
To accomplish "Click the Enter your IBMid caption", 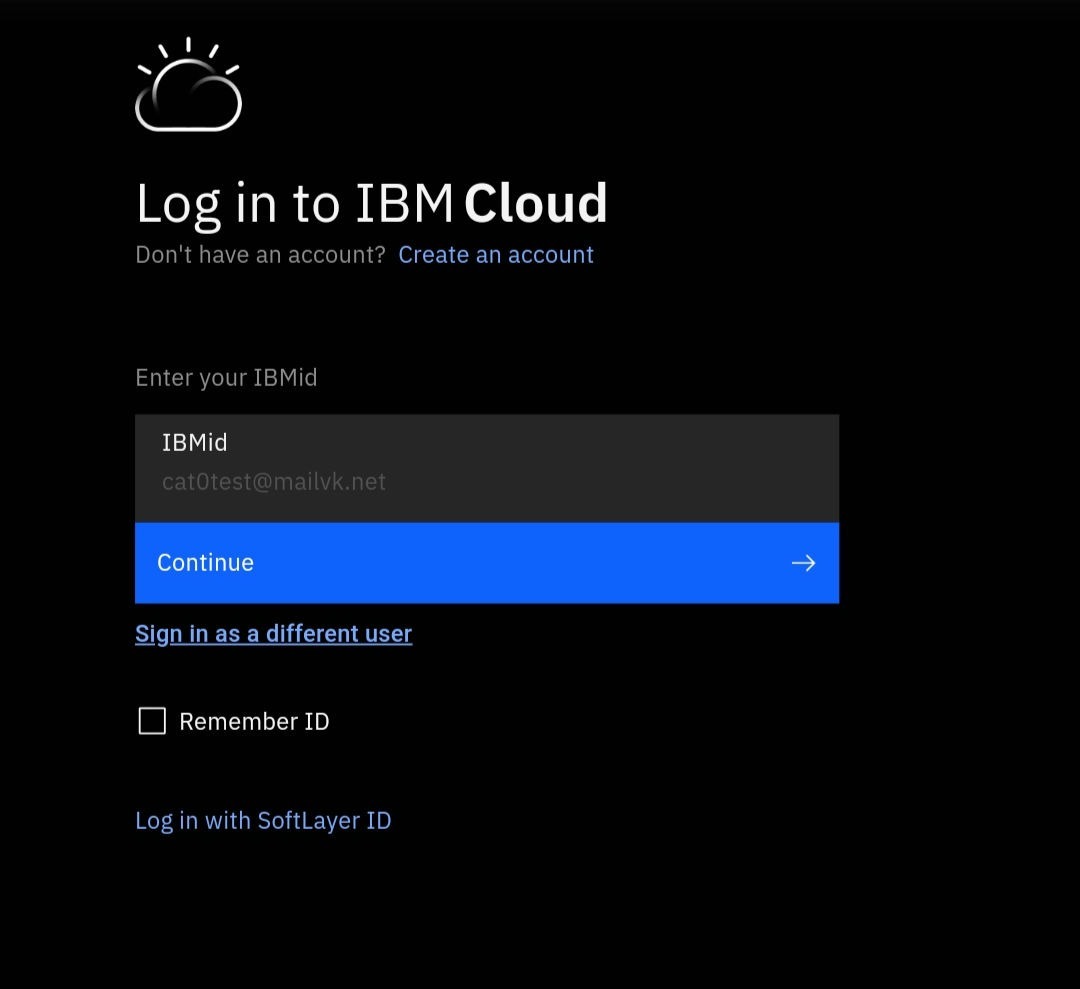I will pos(226,378).
